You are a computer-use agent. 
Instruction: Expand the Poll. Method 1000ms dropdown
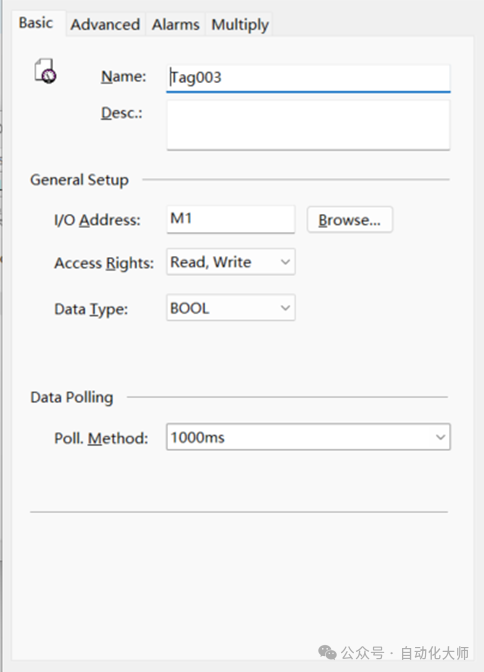(308, 437)
